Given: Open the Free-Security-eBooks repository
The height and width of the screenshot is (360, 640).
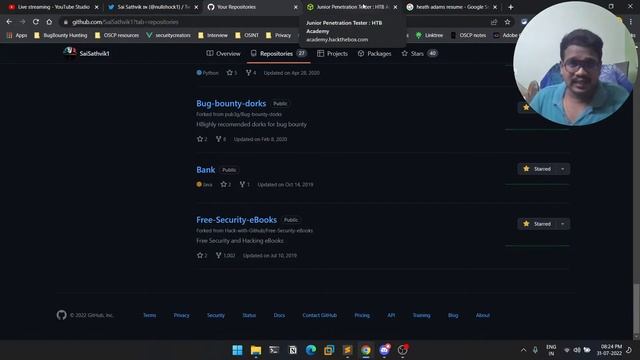Looking at the screenshot, I should [x=237, y=220].
